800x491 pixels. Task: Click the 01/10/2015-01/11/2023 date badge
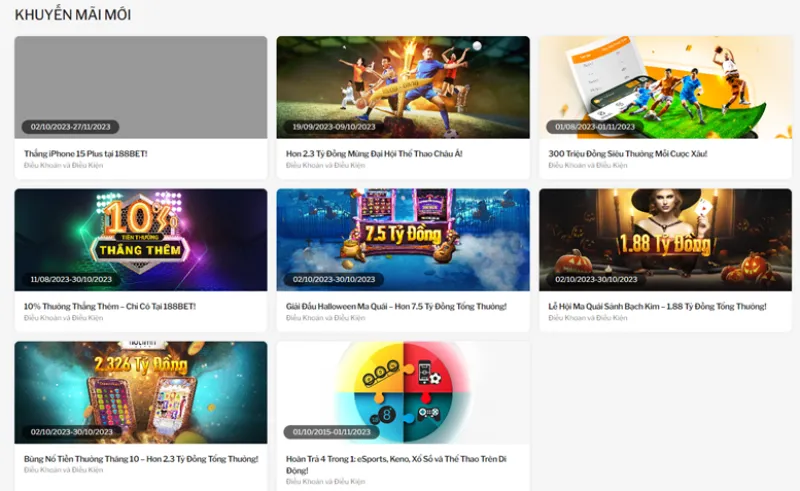[334, 432]
